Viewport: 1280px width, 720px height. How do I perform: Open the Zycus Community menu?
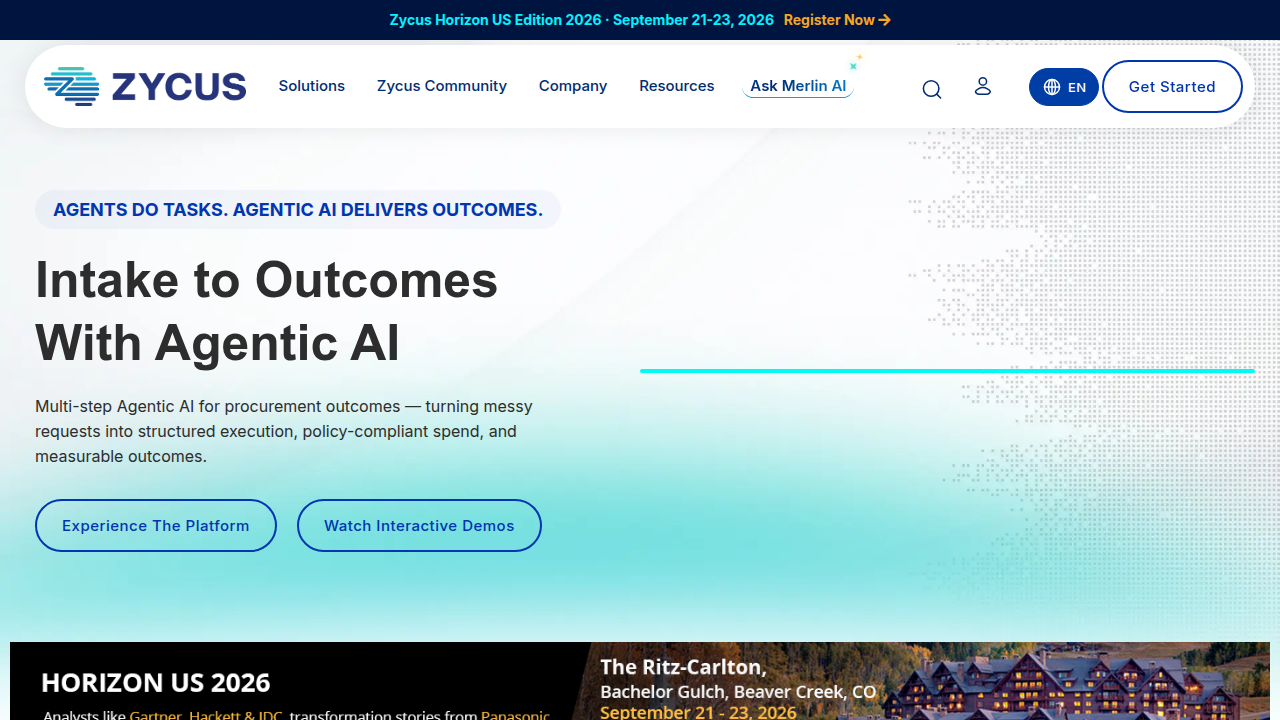point(442,86)
